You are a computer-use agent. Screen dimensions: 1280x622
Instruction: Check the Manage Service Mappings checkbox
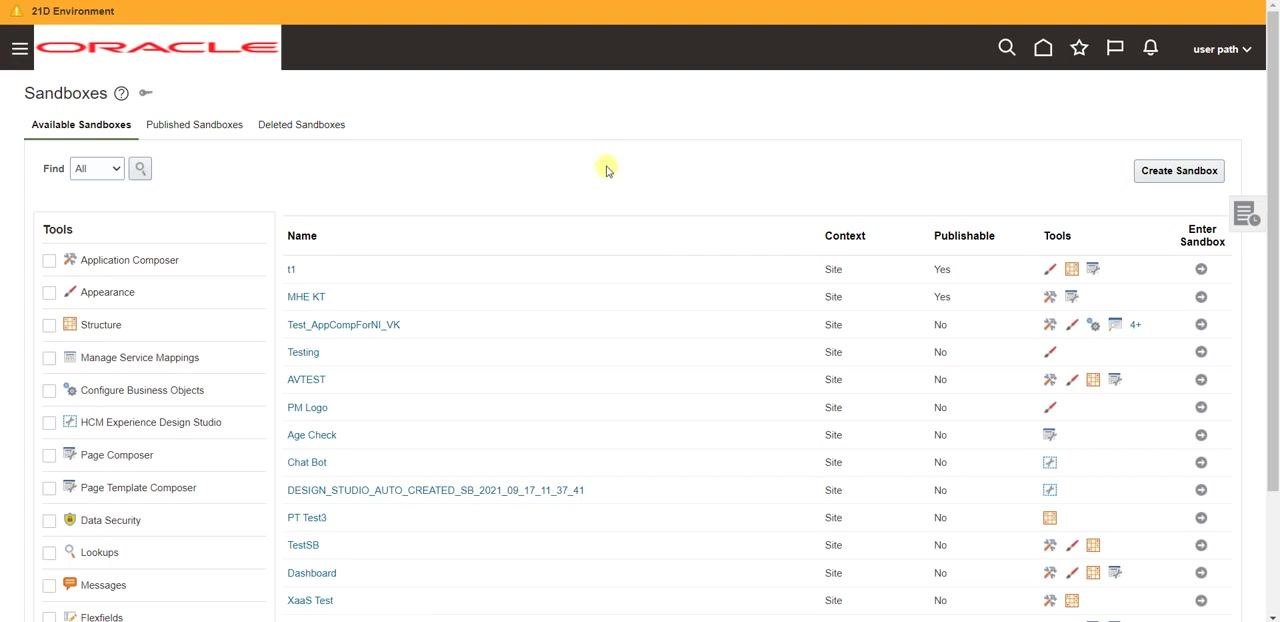(49, 358)
